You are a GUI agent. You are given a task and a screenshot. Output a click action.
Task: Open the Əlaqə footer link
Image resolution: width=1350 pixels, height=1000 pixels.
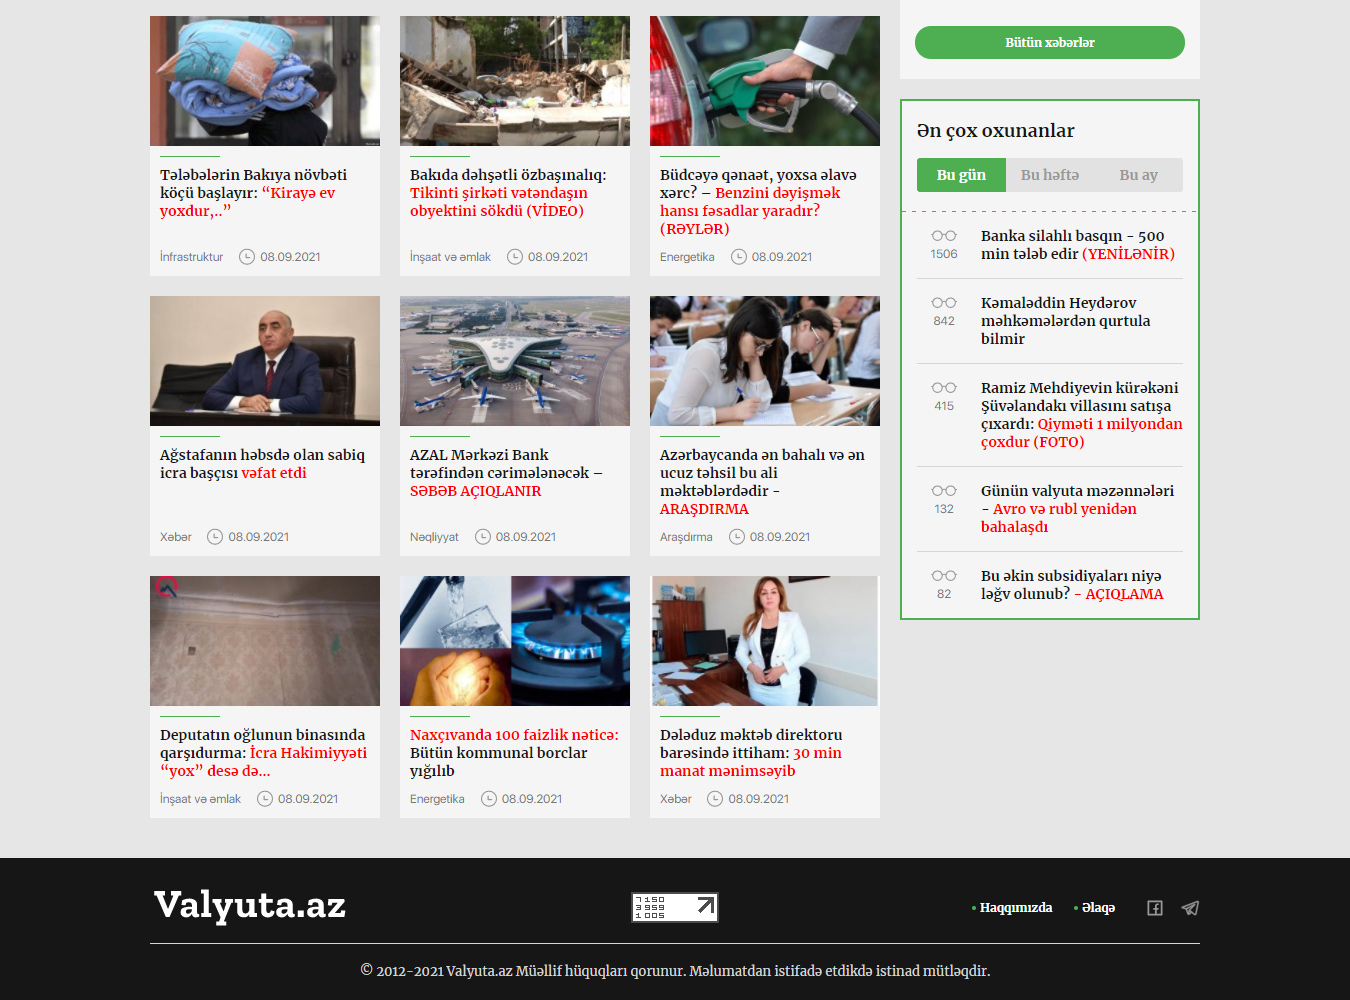tap(1098, 908)
